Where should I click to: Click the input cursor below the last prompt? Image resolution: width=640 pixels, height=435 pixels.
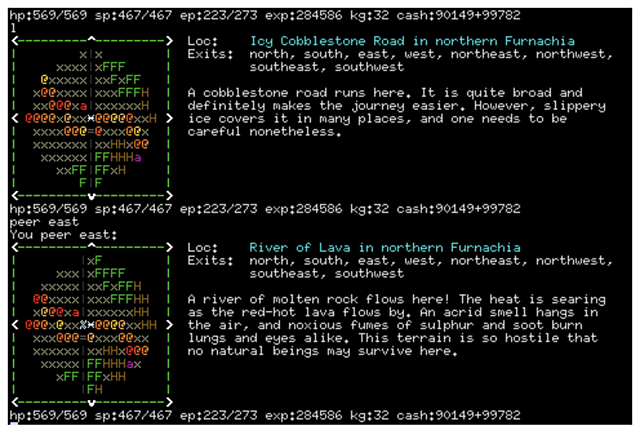pos(13,424)
